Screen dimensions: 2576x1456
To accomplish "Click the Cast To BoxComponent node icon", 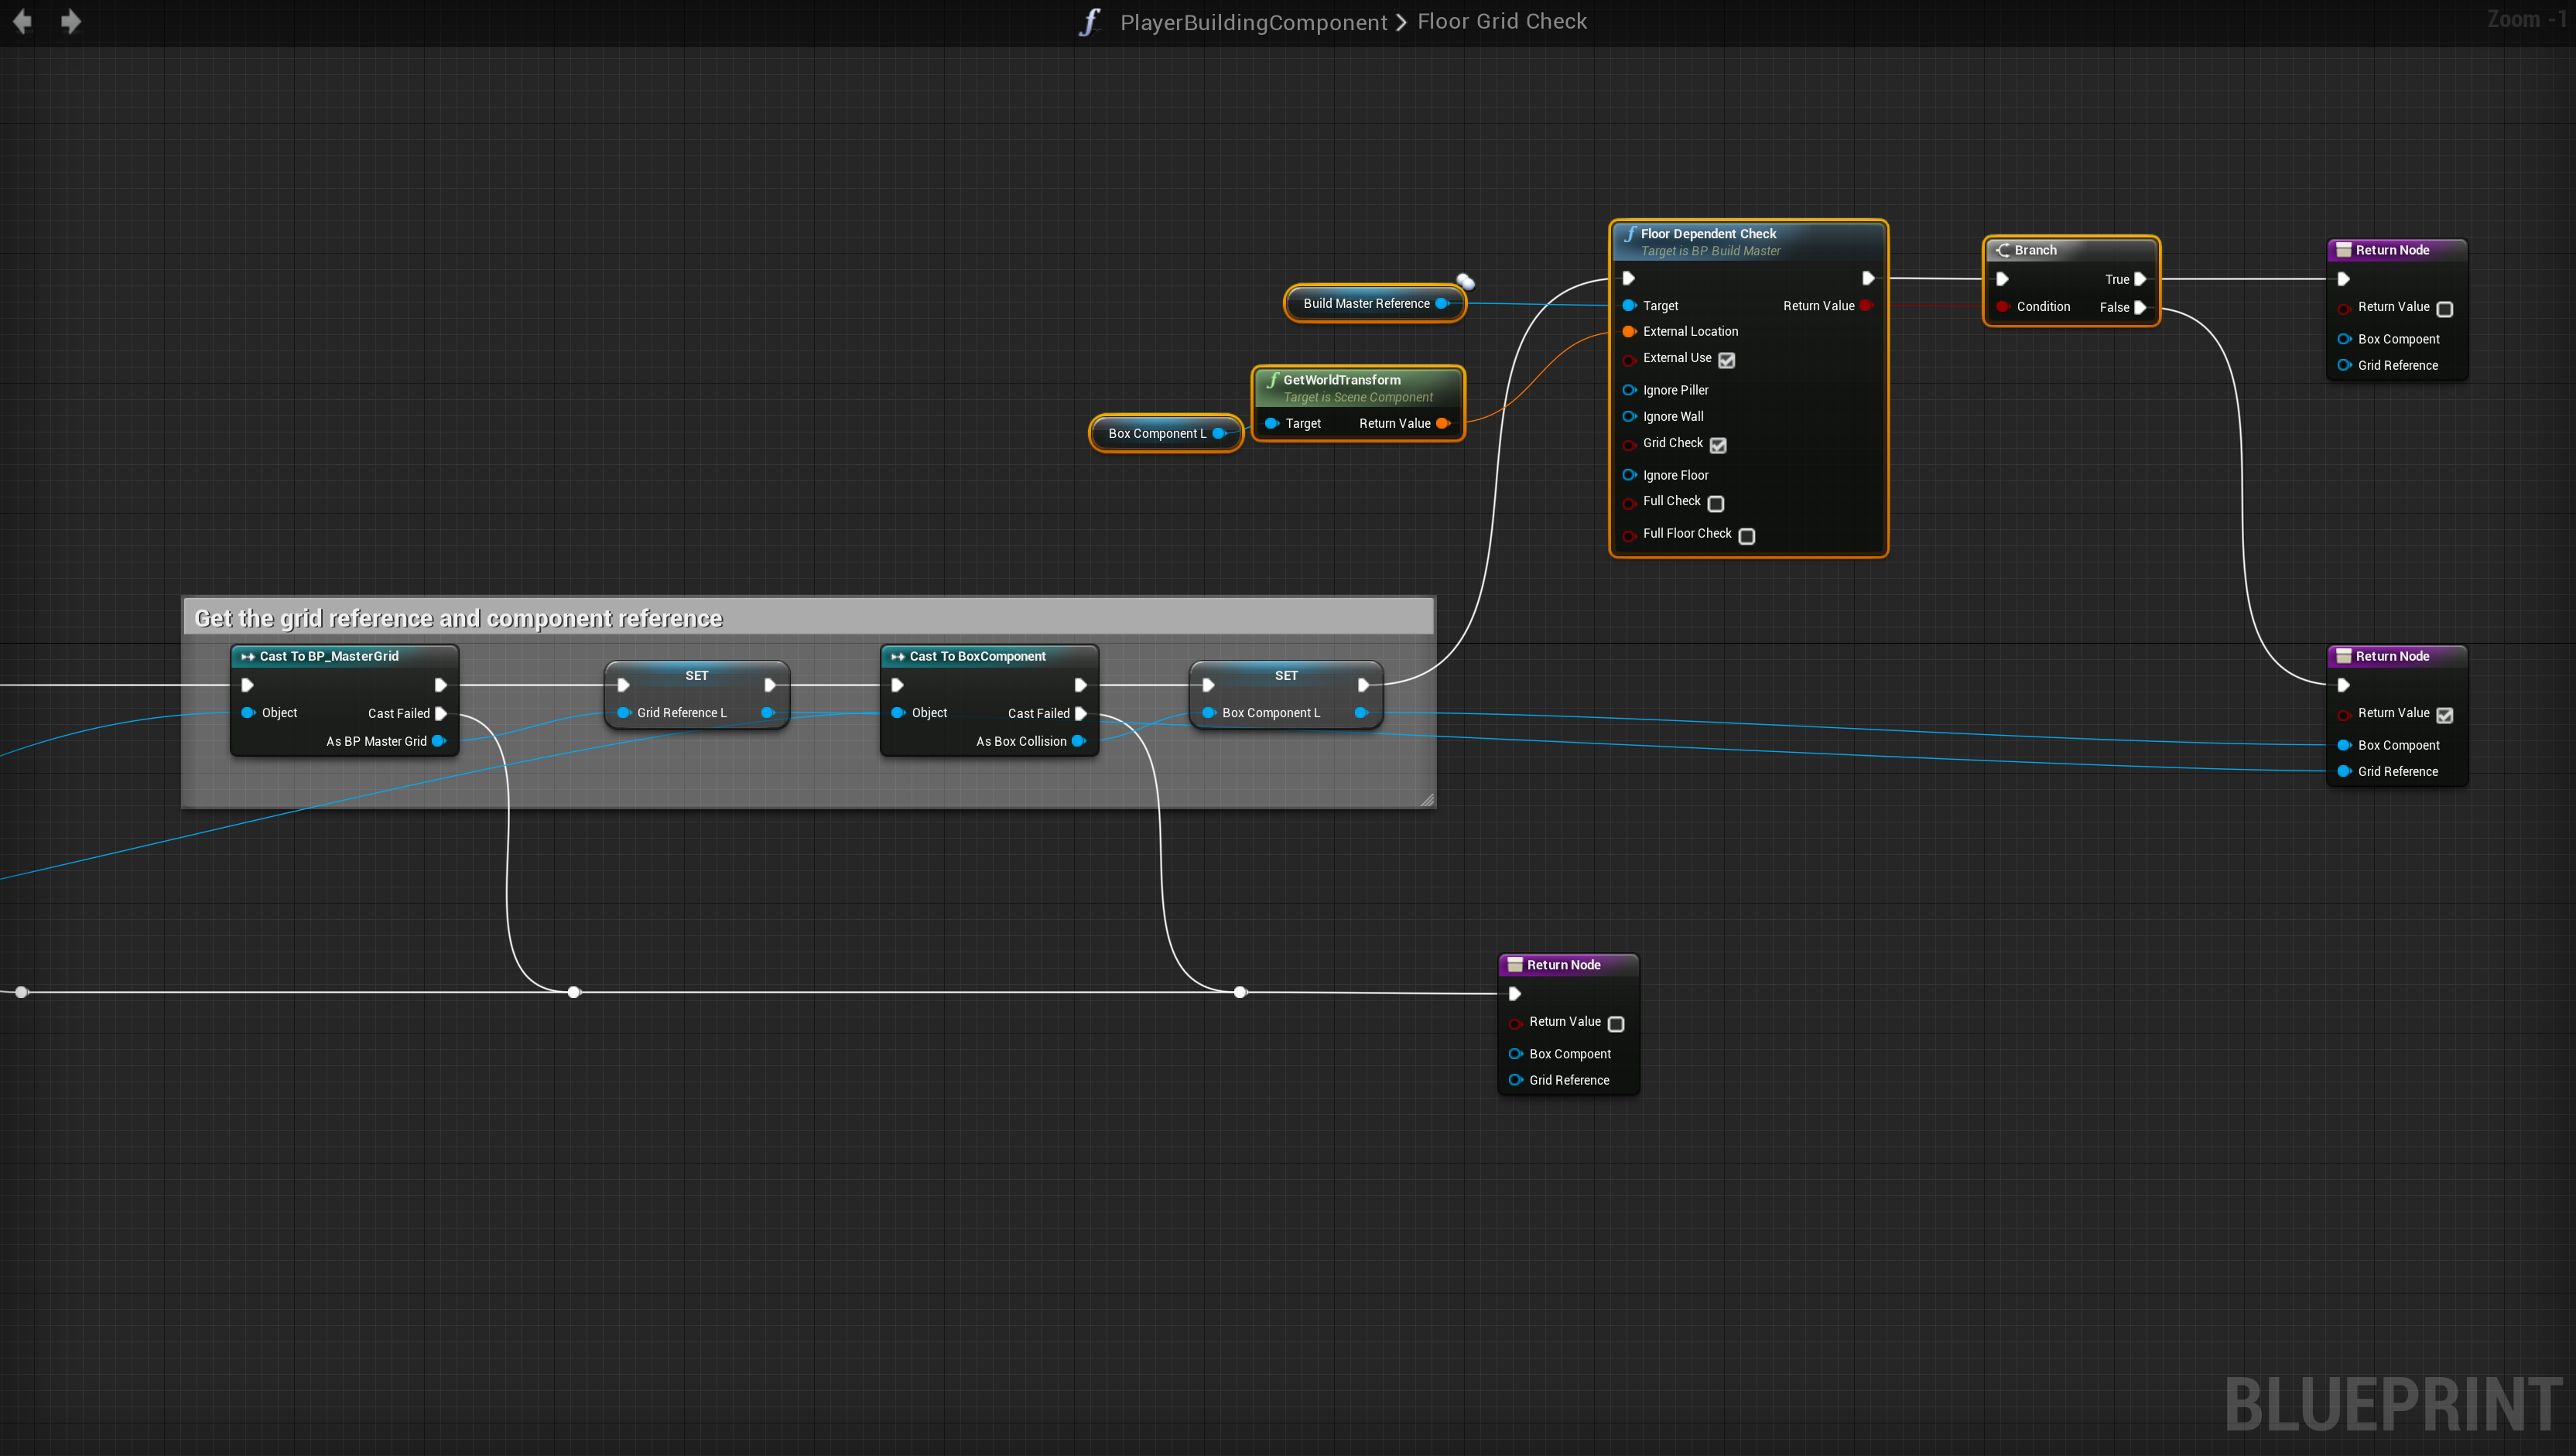I will click(x=897, y=657).
